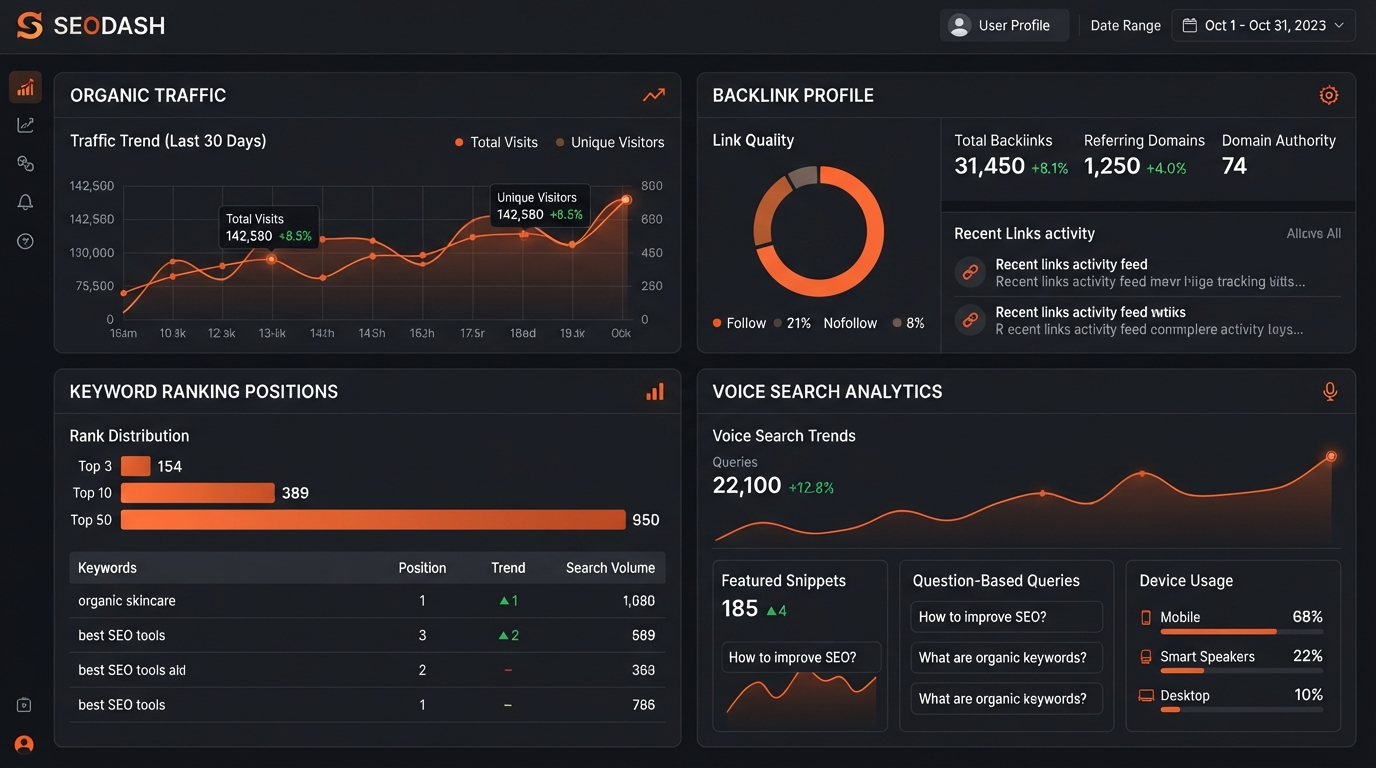The image size is (1376, 768).
Task: Sort by Search Volume column header
Action: coord(610,568)
